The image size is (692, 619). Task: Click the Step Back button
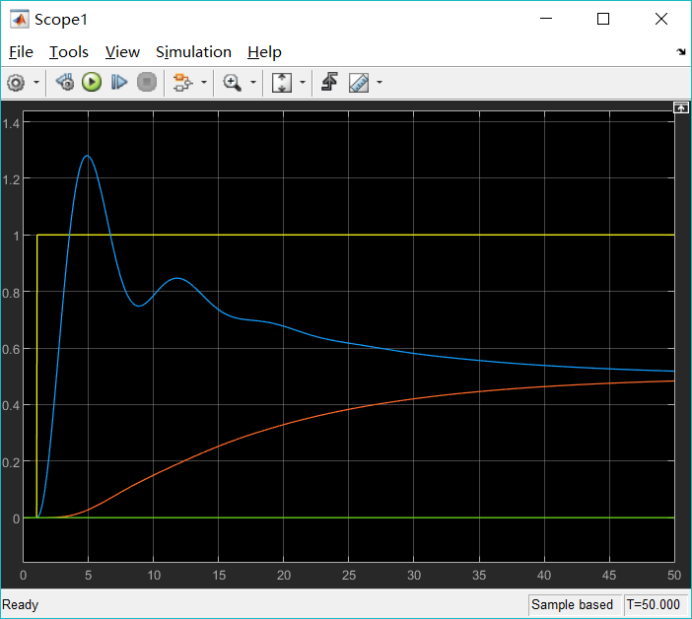(x=65, y=82)
